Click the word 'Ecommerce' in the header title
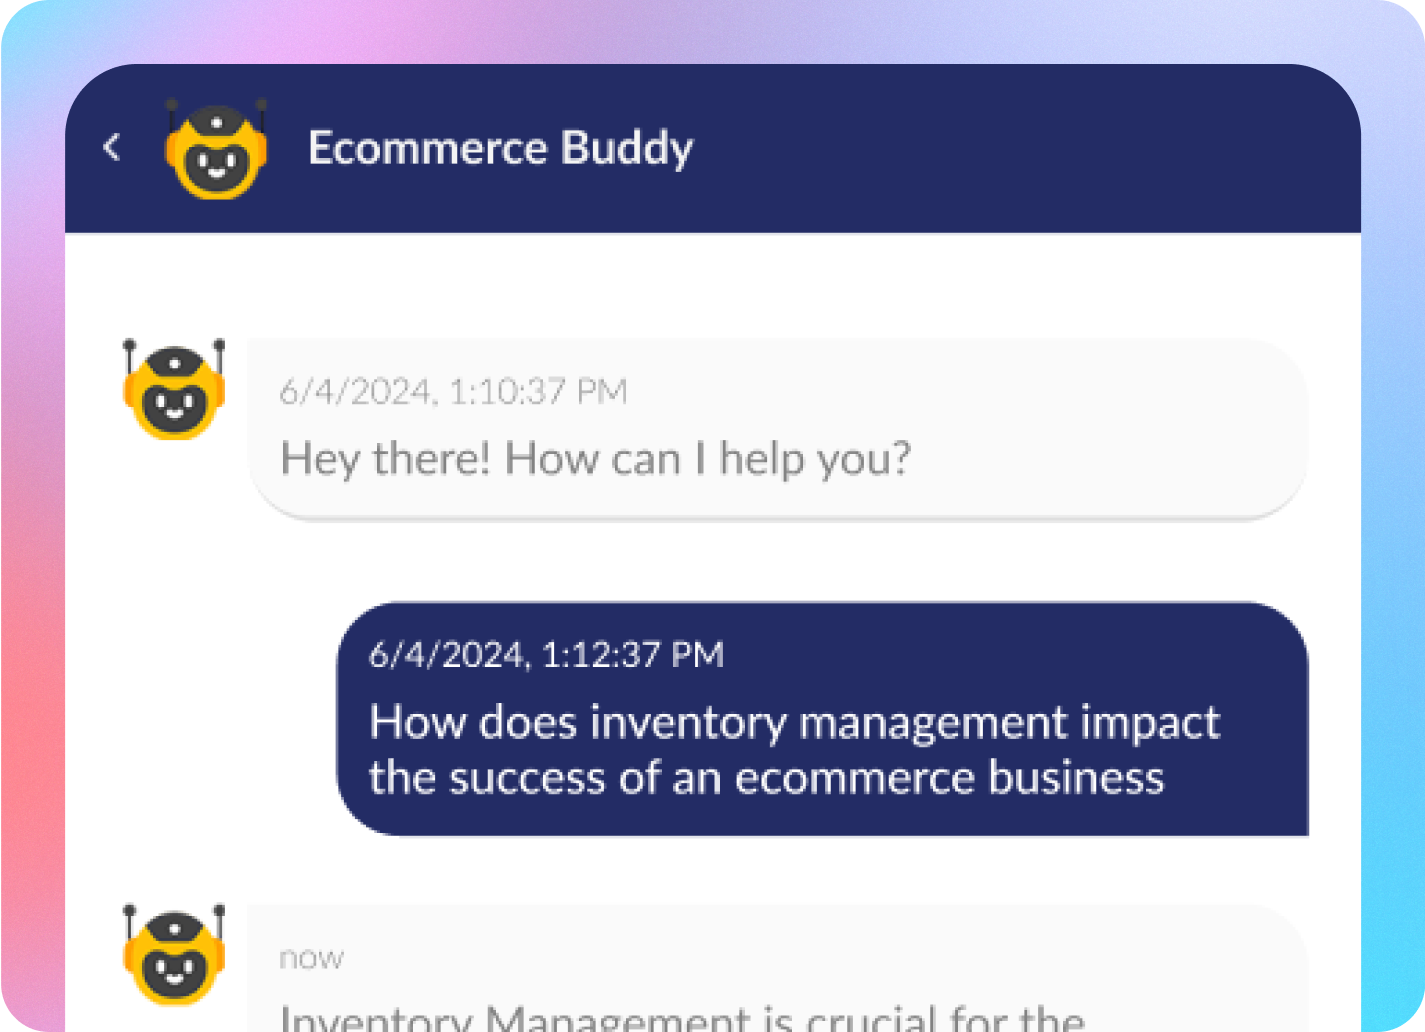The image size is (1425, 1032). coord(427,148)
